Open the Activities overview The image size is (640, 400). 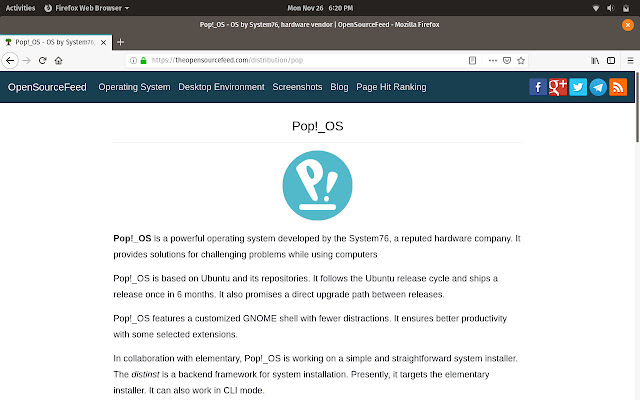20,8
